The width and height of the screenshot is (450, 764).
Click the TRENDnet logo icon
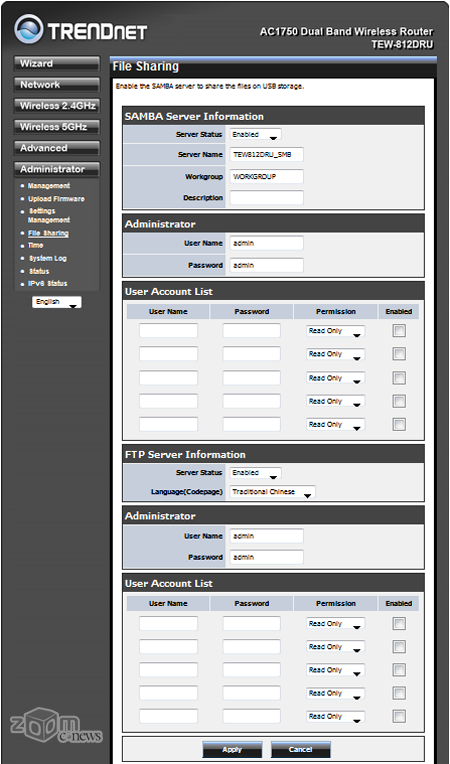point(29,29)
